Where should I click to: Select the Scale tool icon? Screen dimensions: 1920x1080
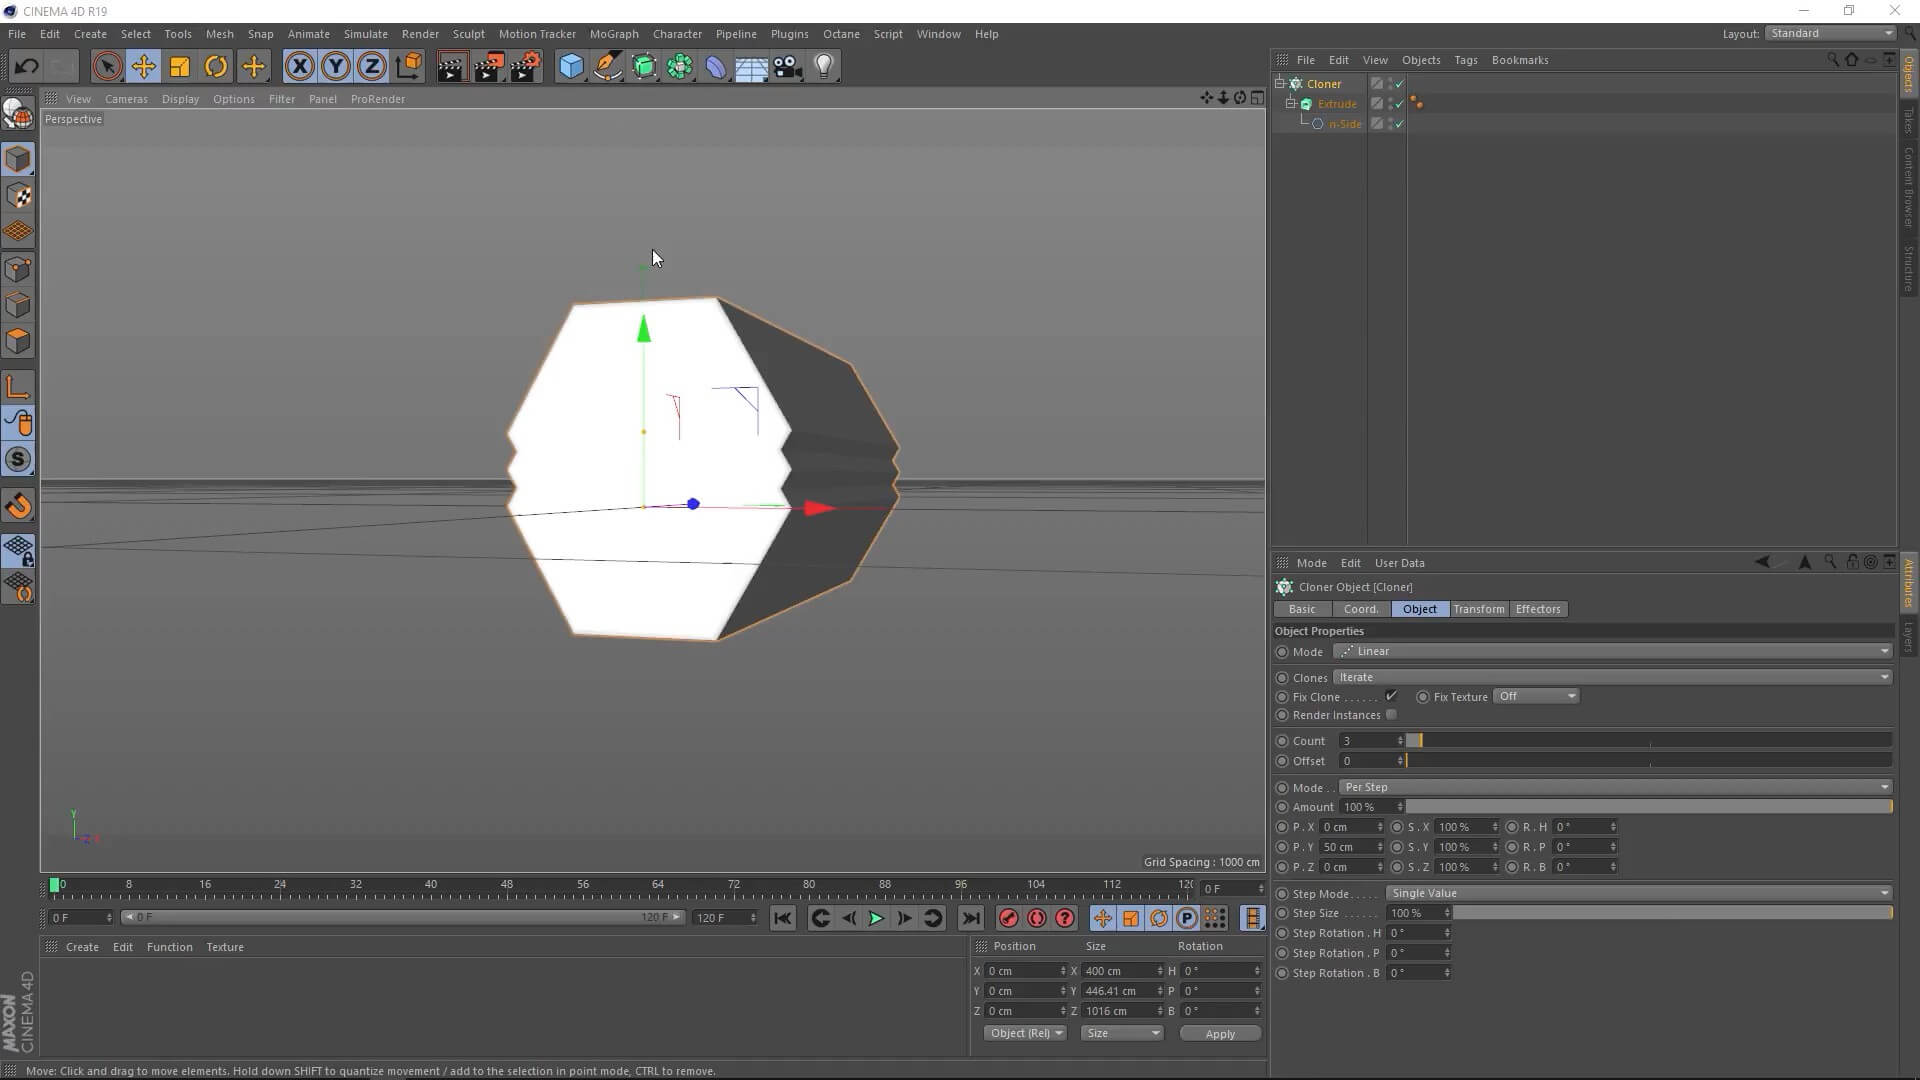[180, 67]
